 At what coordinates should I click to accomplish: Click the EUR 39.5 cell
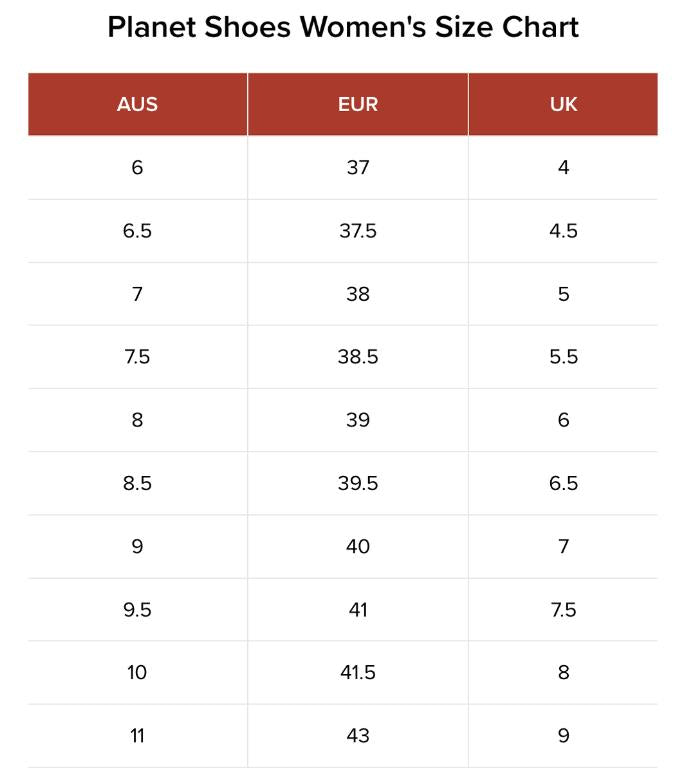[x=357, y=483]
